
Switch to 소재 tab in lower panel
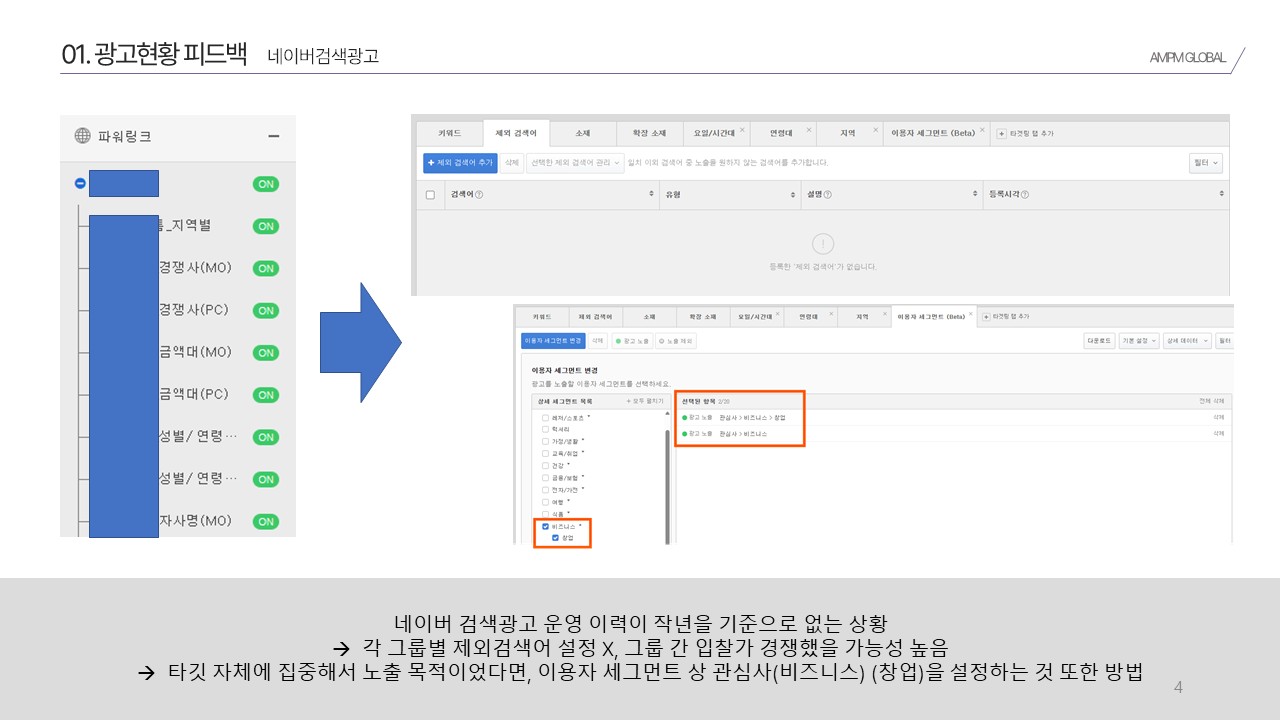(649, 316)
